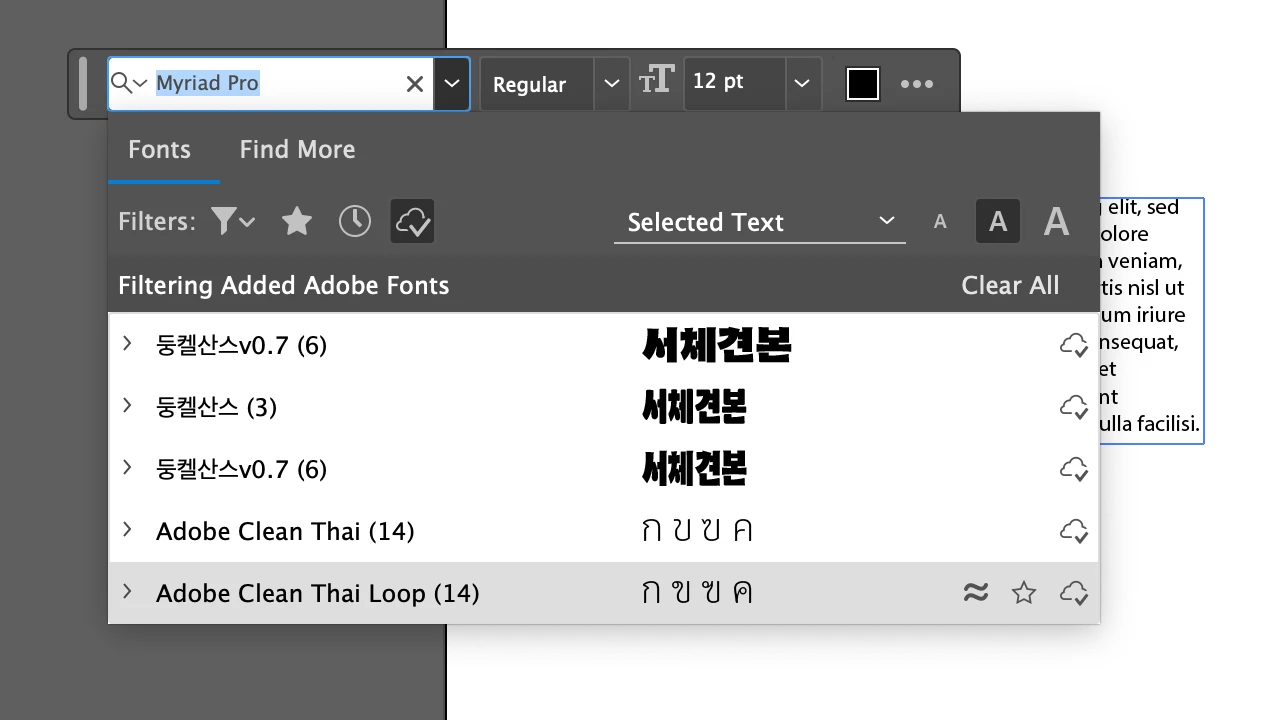
Task: Select the 둥켈산스 (3) font name
Action: pyautogui.click(x=216, y=407)
